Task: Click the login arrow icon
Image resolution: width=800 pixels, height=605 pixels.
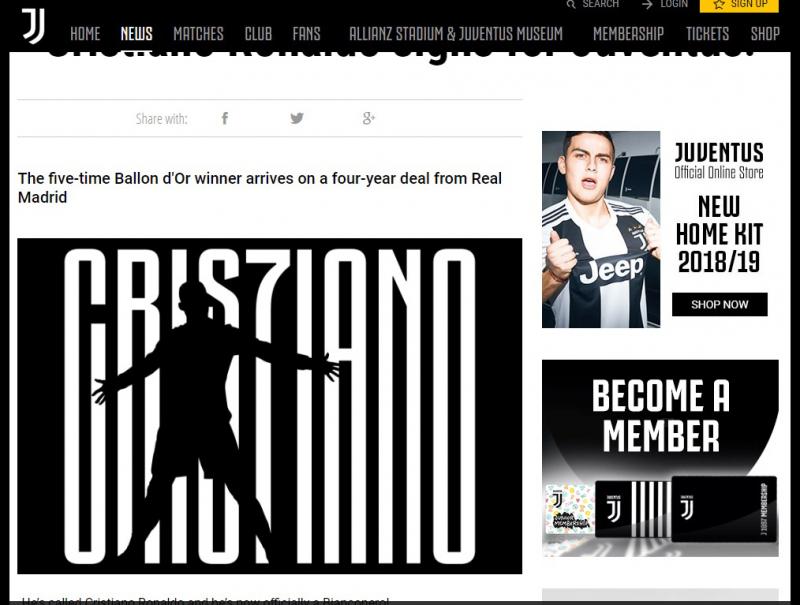Action: tap(647, 4)
